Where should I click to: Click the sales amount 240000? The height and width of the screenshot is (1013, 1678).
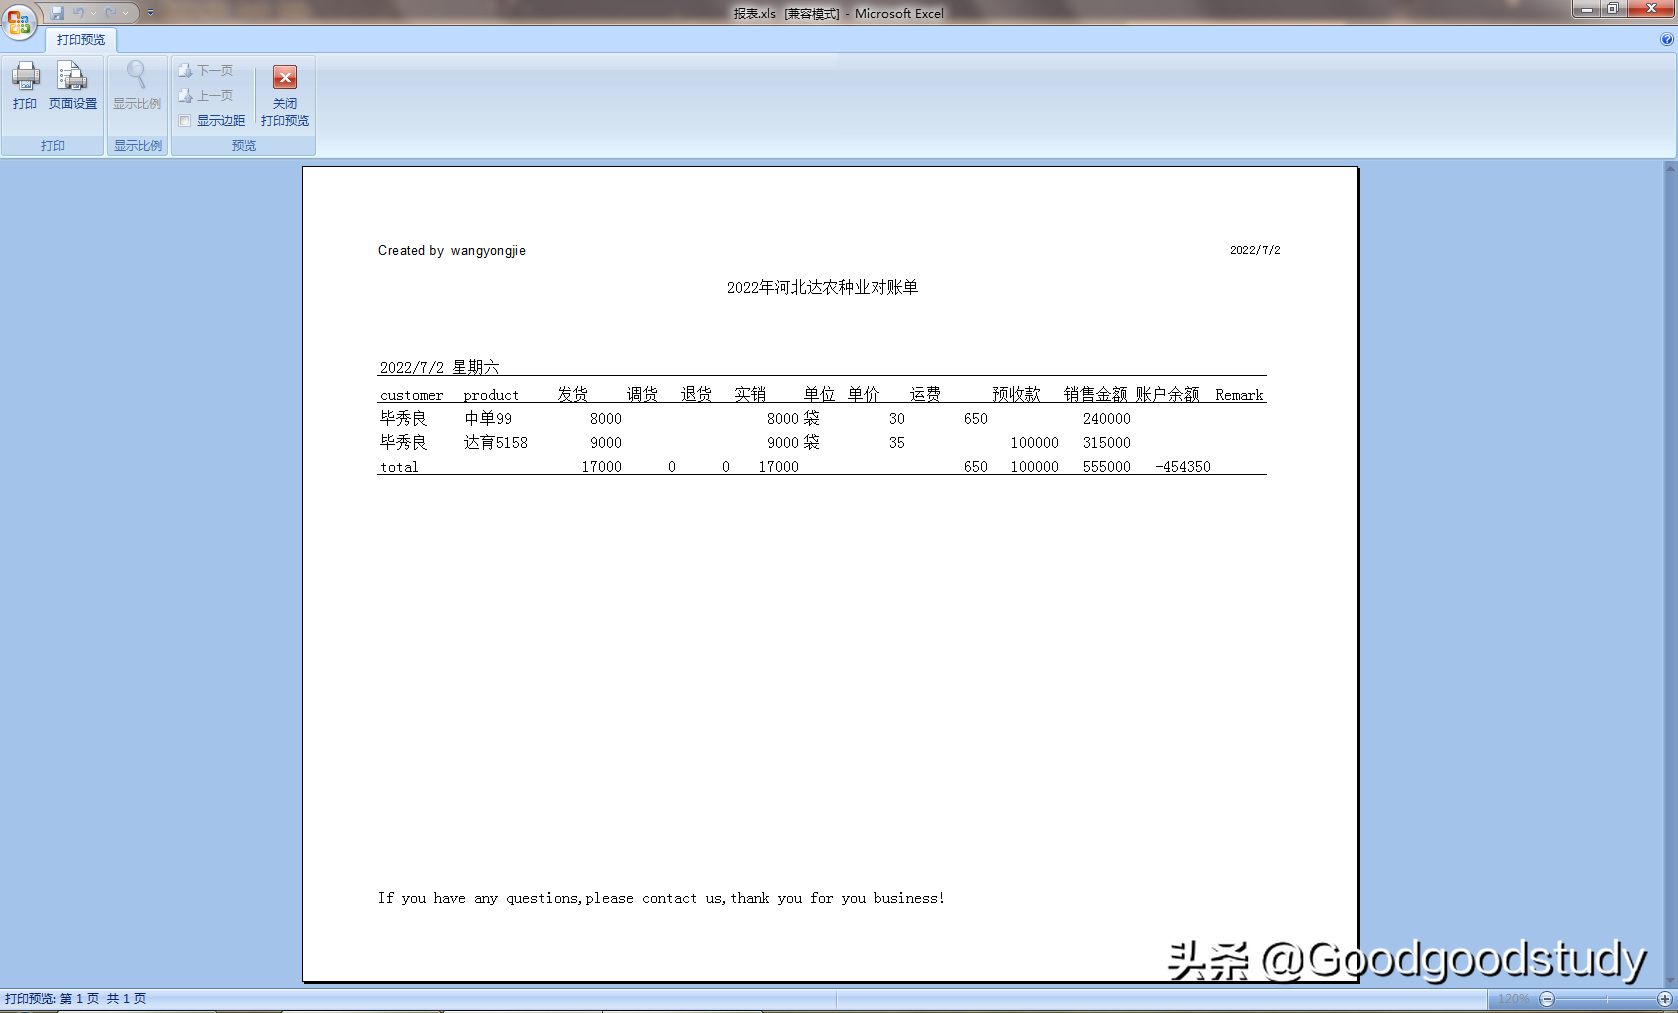1107,419
